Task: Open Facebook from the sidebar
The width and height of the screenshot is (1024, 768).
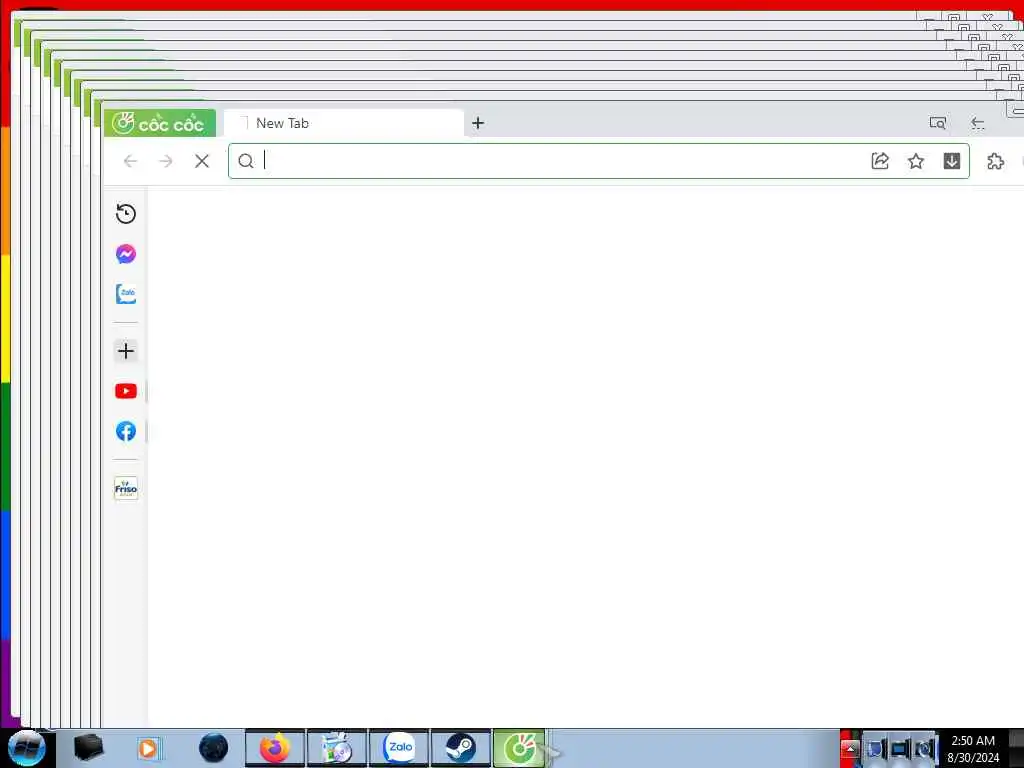Action: 126,431
